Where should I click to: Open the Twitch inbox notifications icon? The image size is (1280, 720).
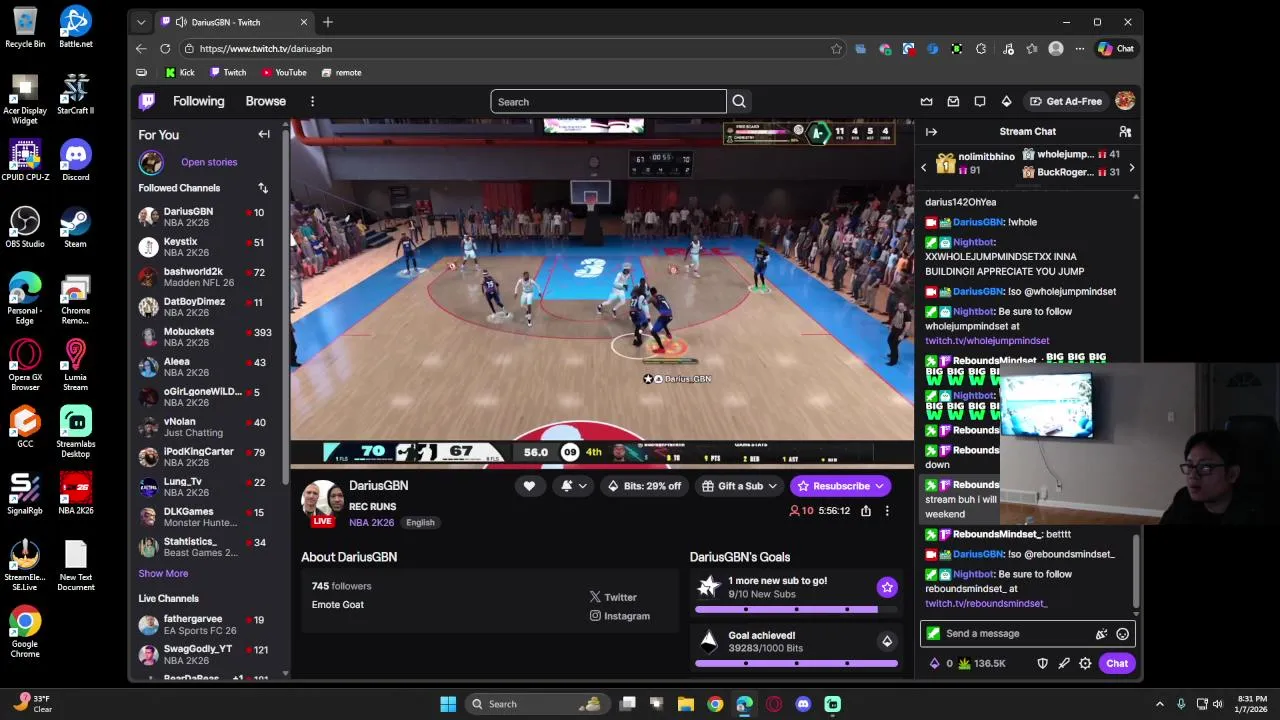pyautogui.click(x=953, y=101)
